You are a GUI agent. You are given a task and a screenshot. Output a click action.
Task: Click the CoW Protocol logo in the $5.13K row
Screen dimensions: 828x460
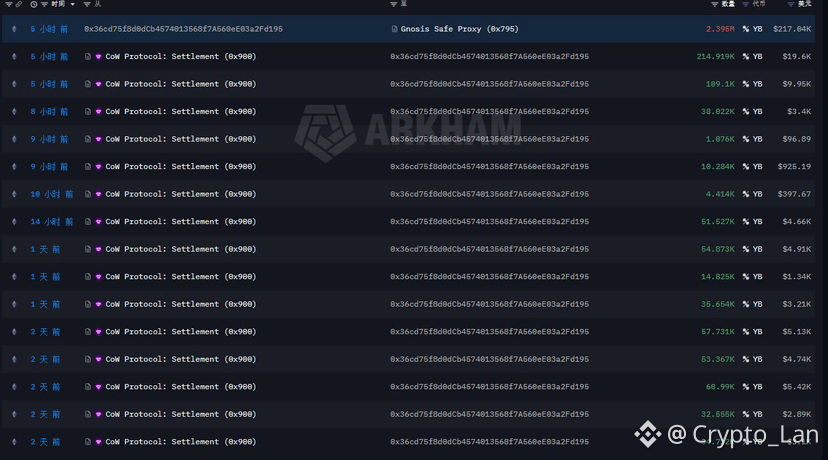pyautogui.click(x=98, y=332)
